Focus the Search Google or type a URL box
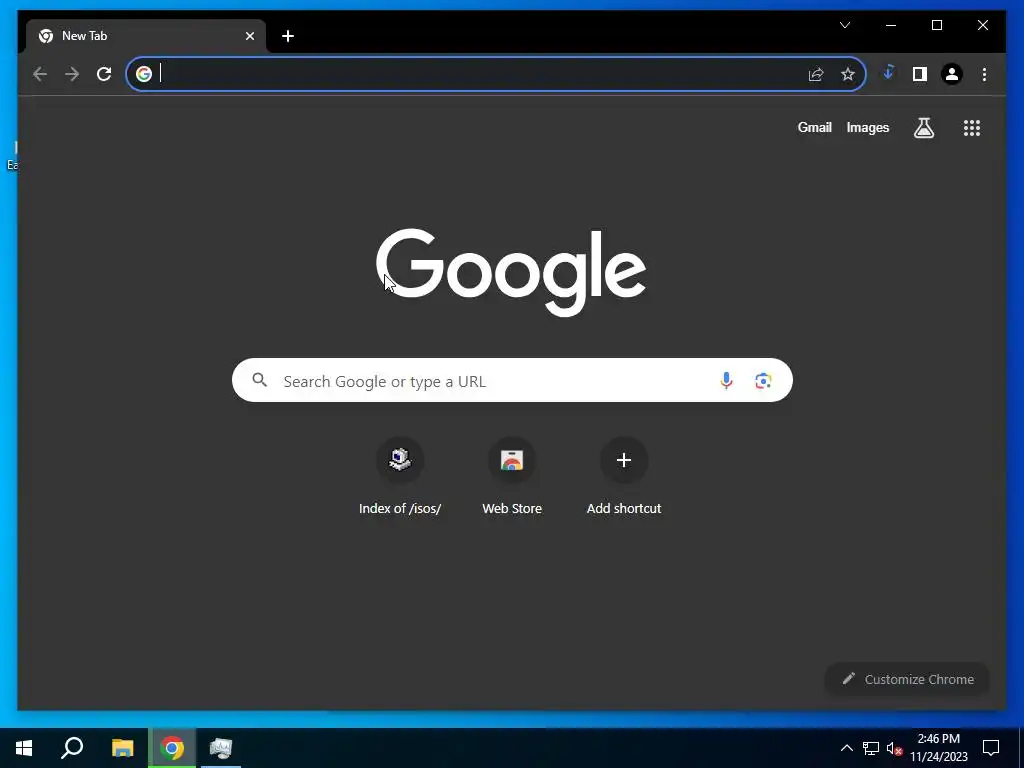The width and height of the screenshot is (1024, 768). pos(512,380)
